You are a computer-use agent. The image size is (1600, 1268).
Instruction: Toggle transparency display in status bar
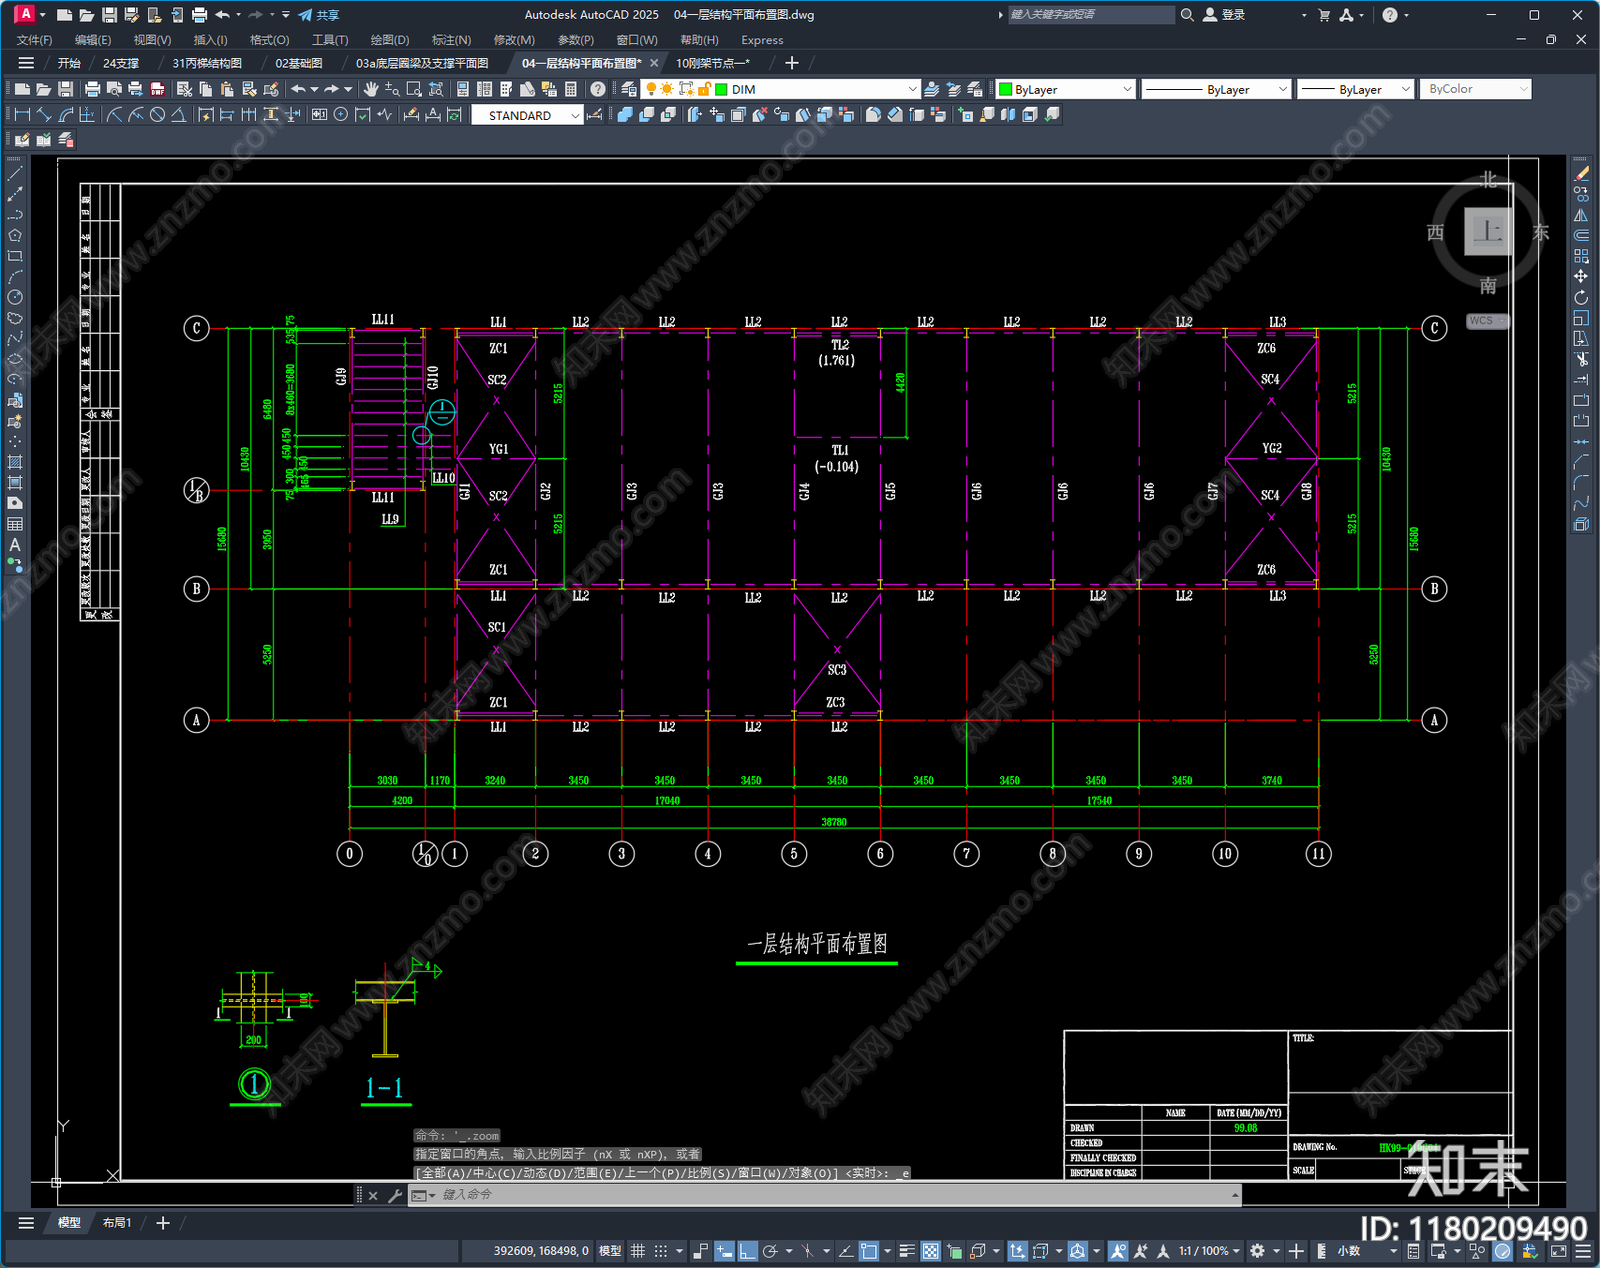[x=931, y=1251]
